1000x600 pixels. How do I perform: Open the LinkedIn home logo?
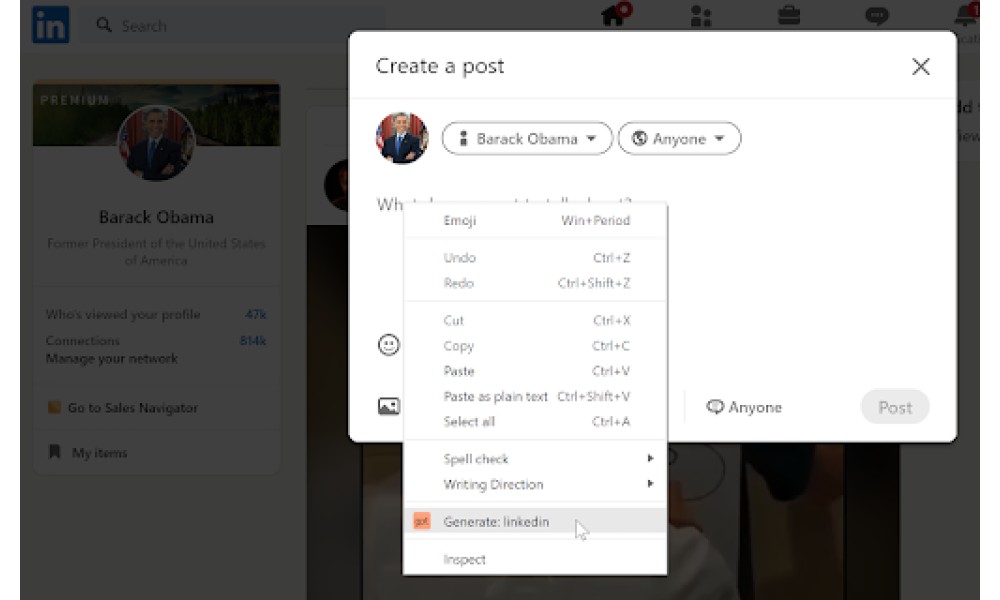tap(51, 25)
